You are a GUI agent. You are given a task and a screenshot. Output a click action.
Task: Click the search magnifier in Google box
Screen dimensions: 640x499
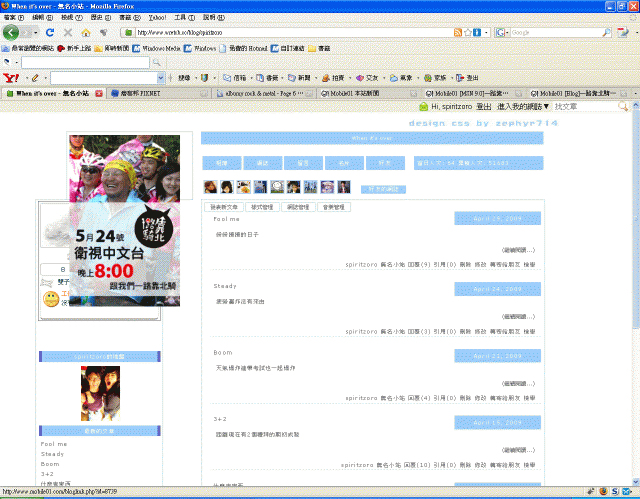coord(607,32)
